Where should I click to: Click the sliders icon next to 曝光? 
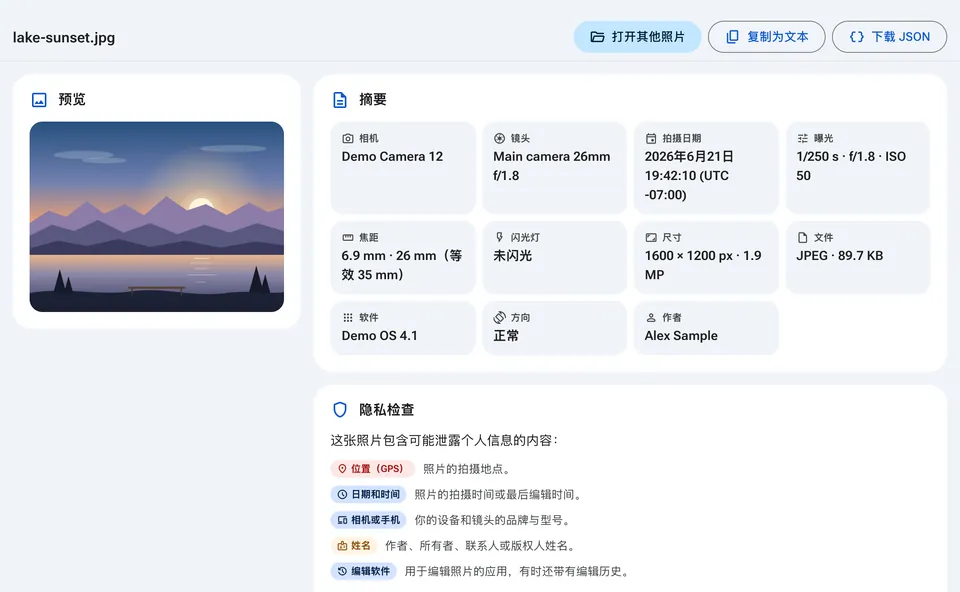click(803, 138)
